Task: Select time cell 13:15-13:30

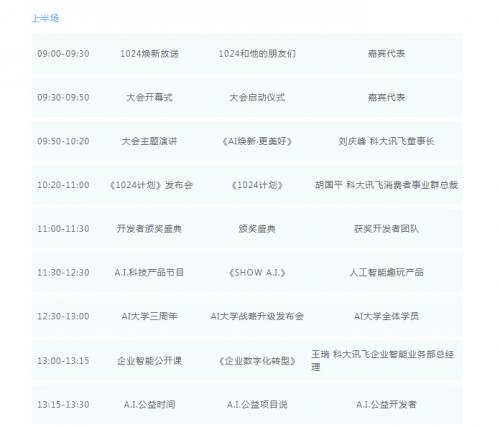Action: click(63, 405)
